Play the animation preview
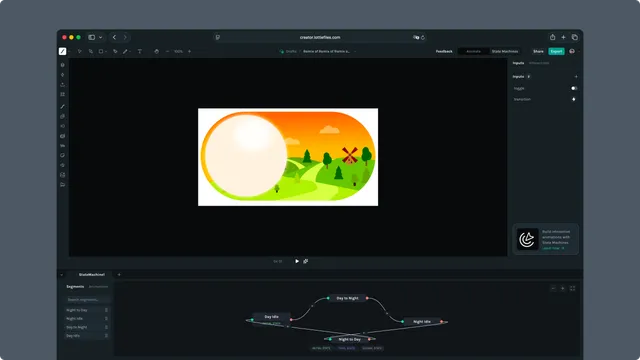This screenshot has width=640, height=360. pyautogui.click(x=297, y=261)
